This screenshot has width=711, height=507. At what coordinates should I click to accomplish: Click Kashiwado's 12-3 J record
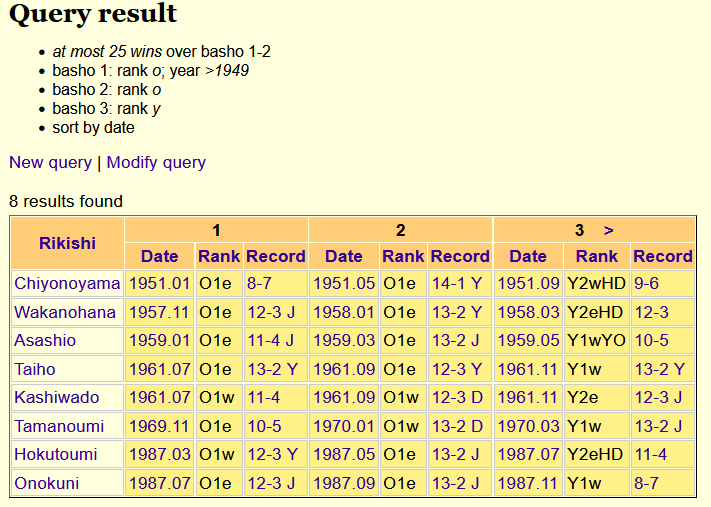(x=658, y=397)
